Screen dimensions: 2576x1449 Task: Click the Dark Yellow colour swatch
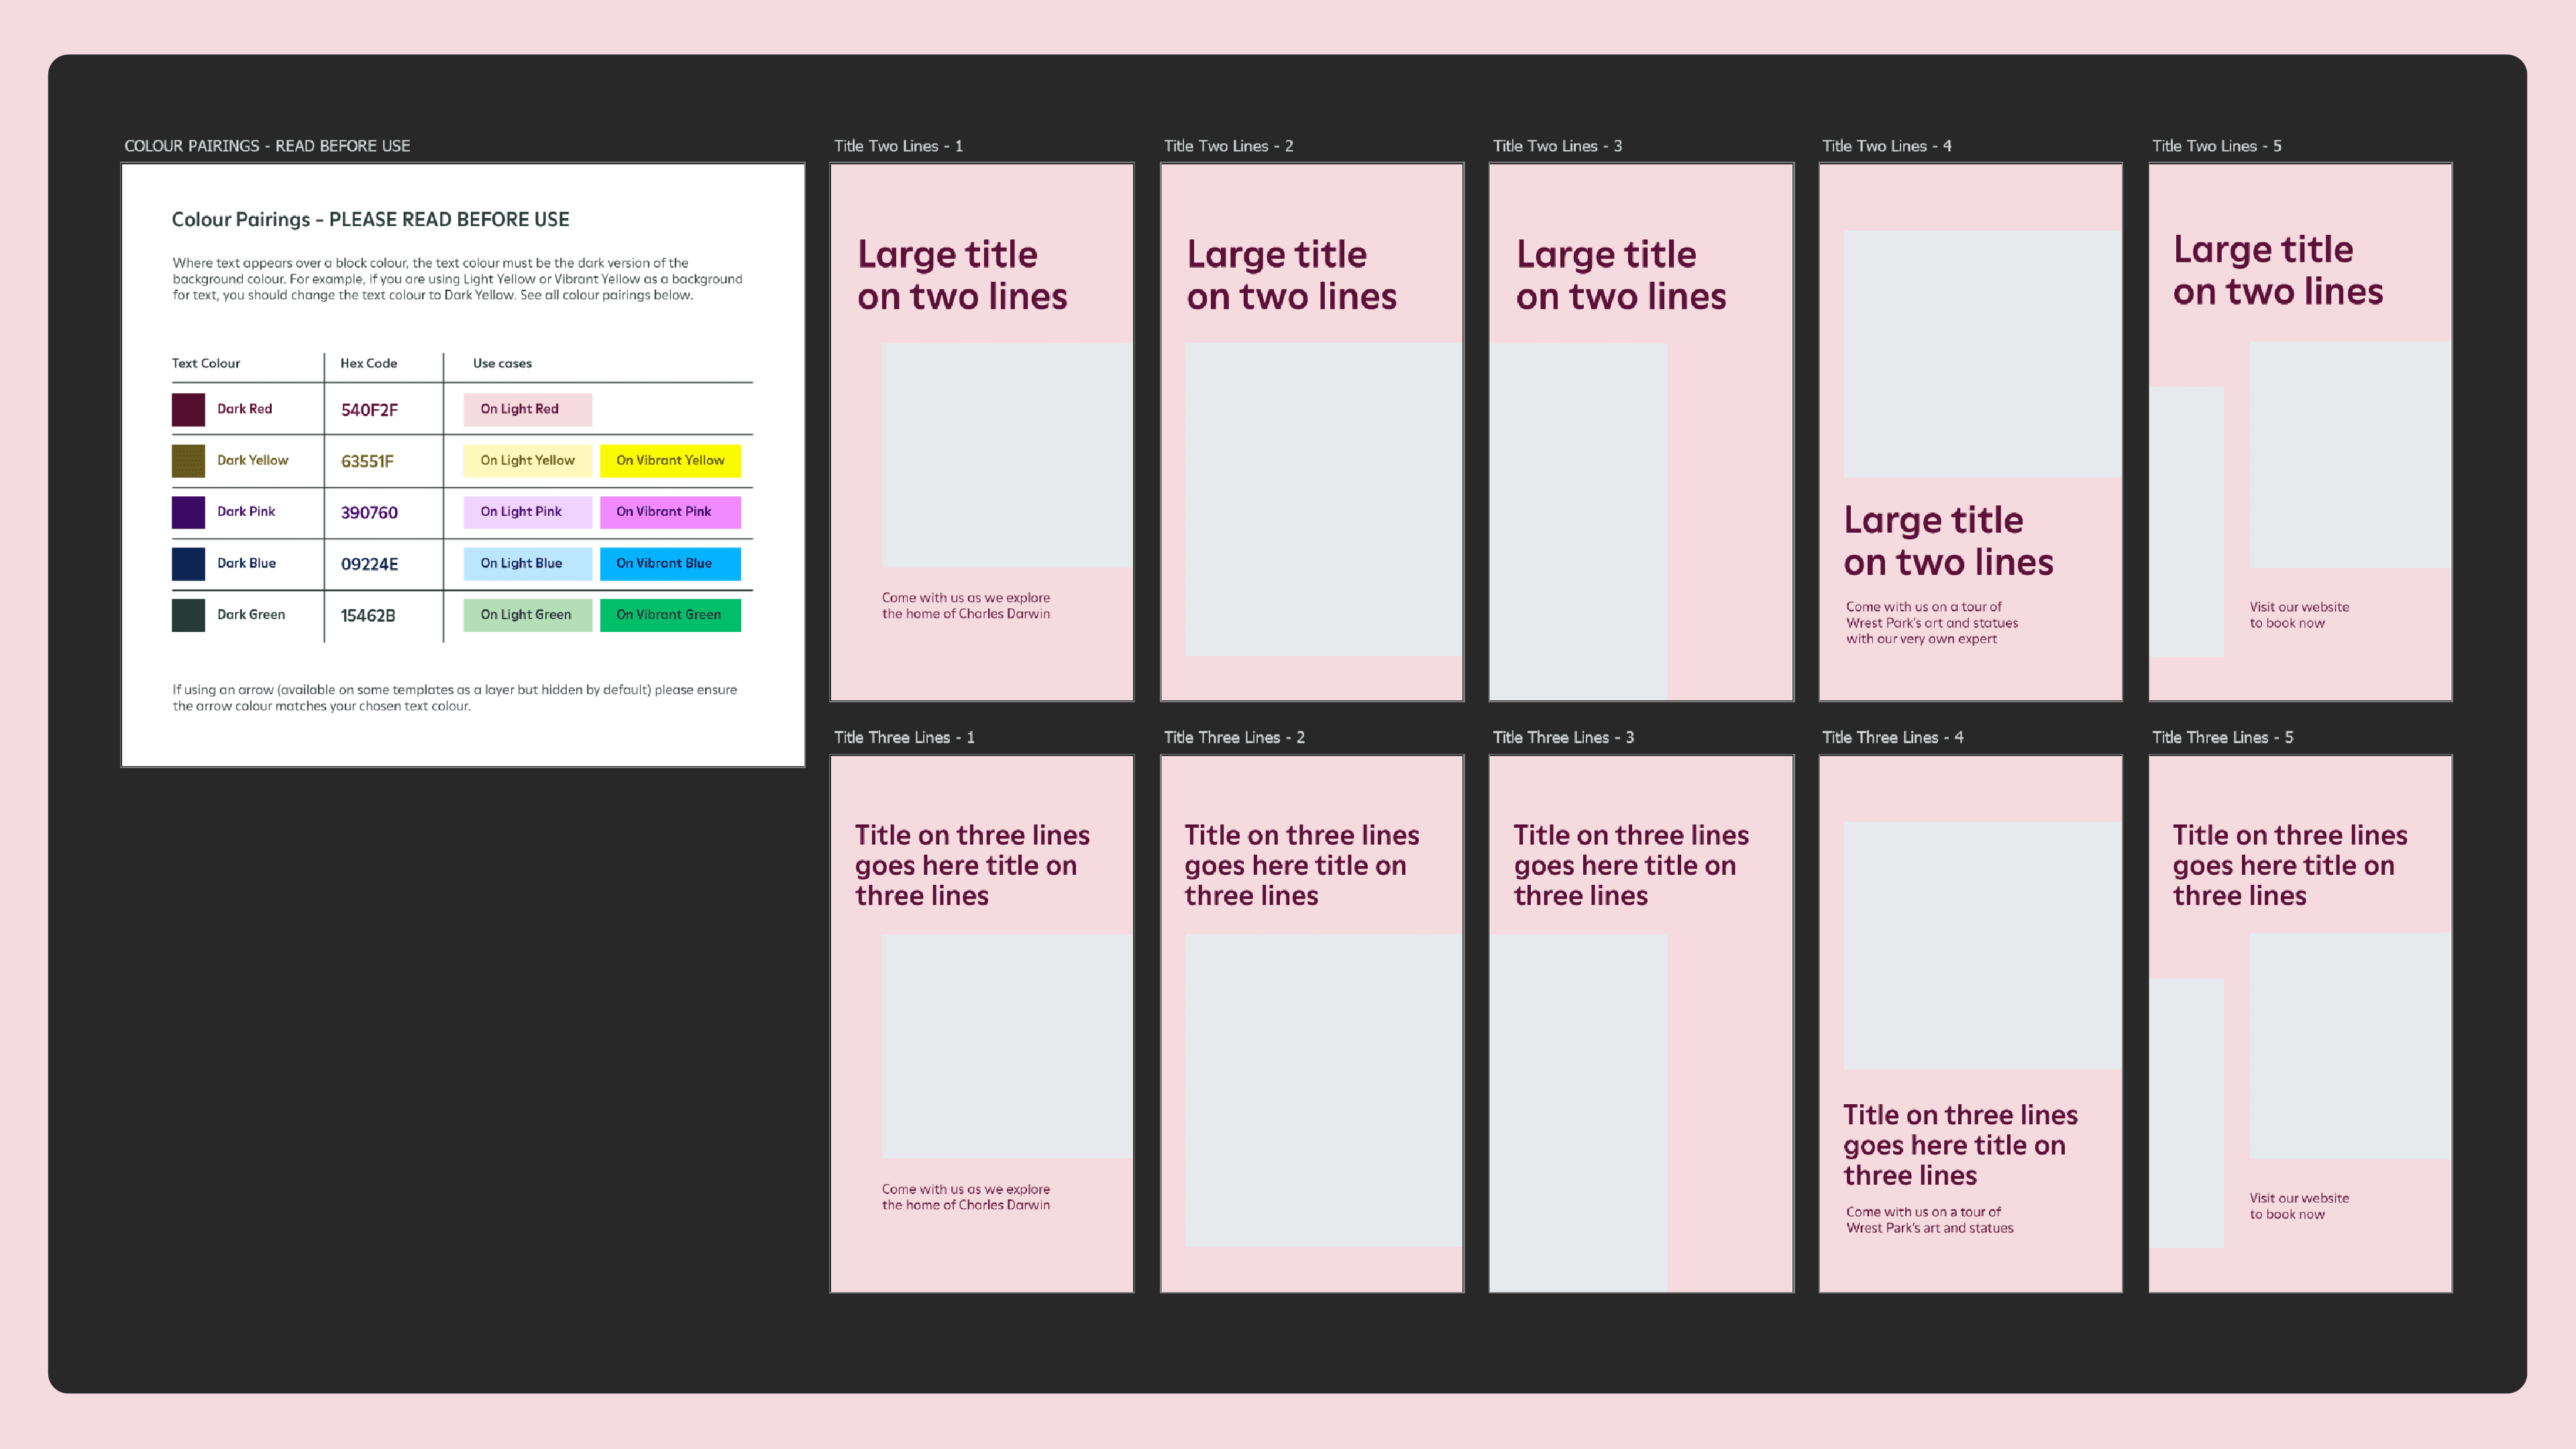(188, 461)
